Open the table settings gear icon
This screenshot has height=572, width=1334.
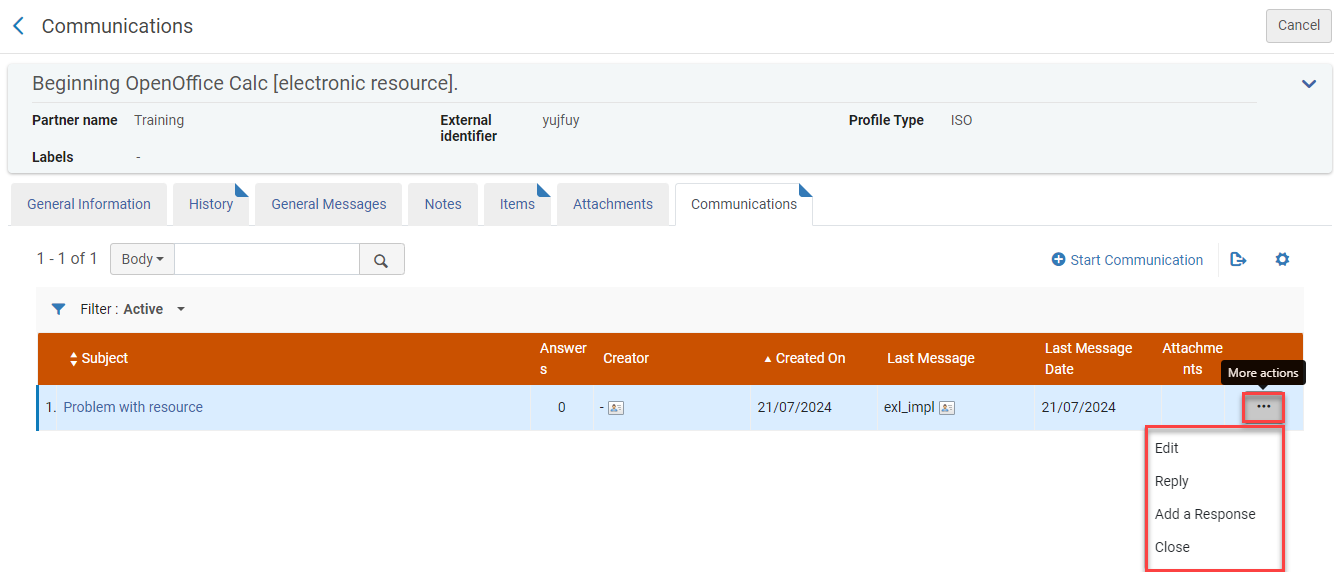click(x=1282, y=260)
